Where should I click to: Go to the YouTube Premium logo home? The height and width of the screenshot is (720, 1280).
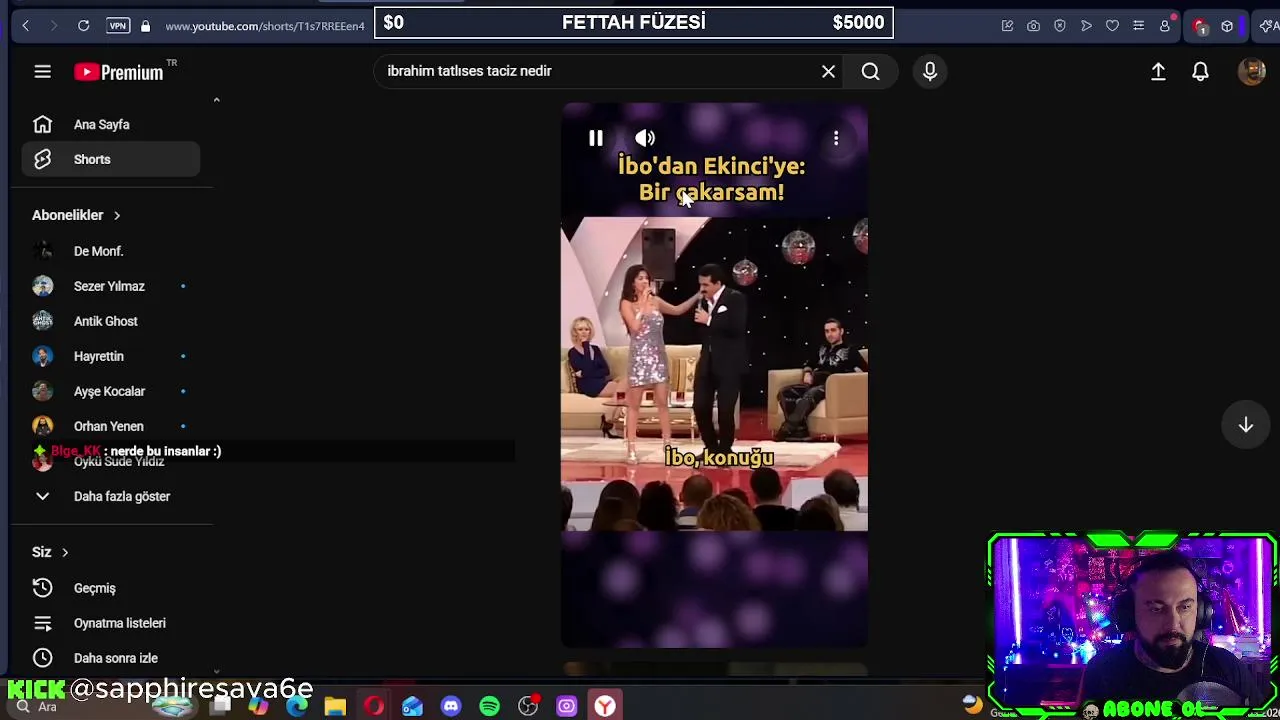tap(119, 72)
